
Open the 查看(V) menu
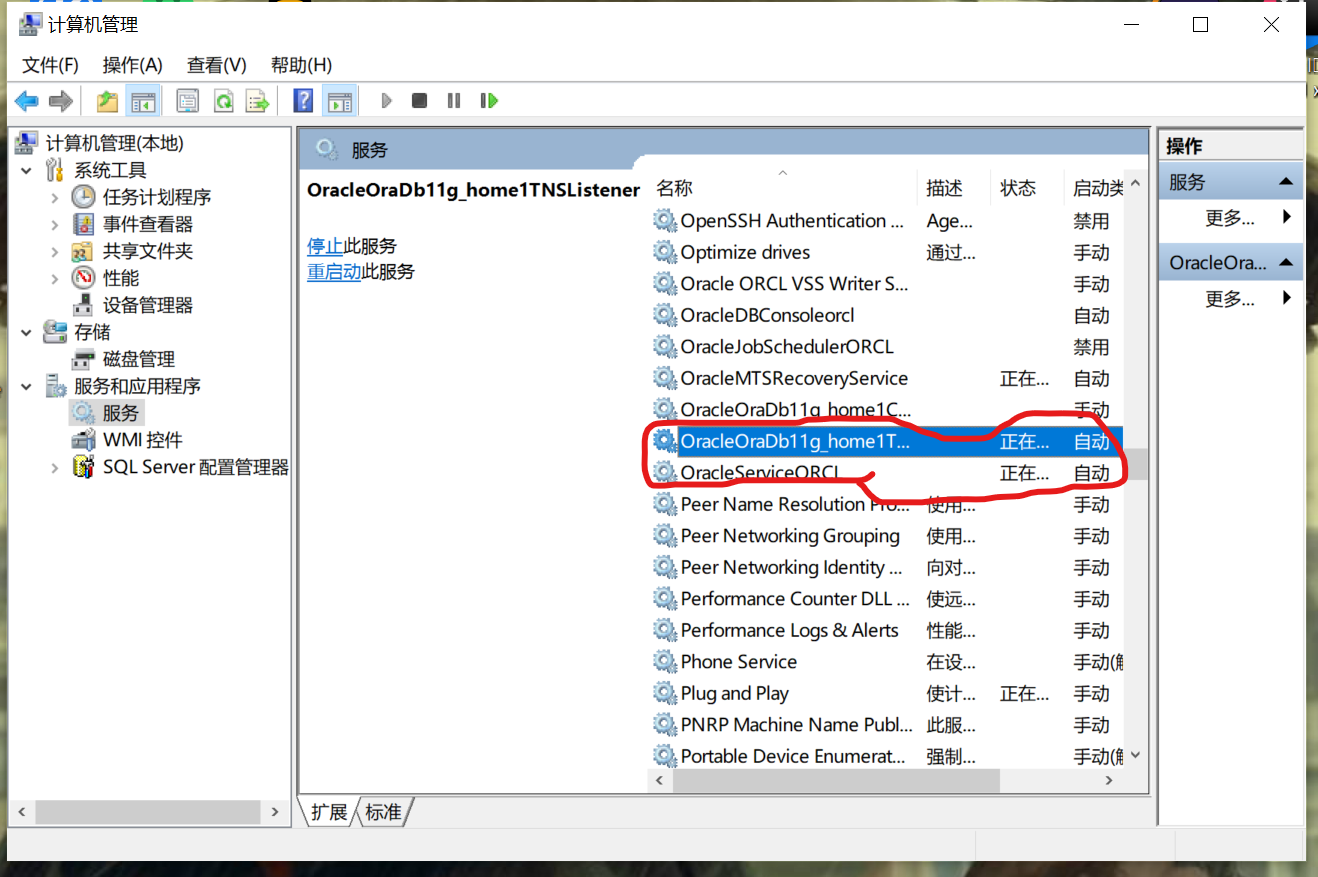coord(217,65)
